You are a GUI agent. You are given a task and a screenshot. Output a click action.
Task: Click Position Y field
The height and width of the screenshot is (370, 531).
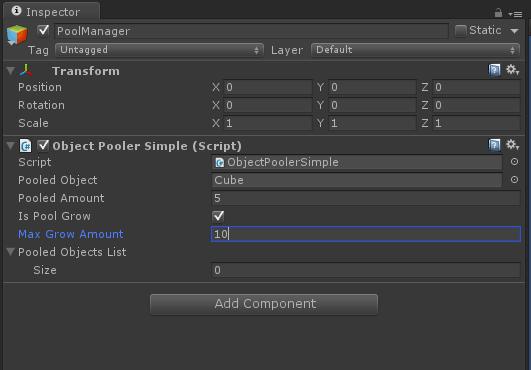click(372, 87)
